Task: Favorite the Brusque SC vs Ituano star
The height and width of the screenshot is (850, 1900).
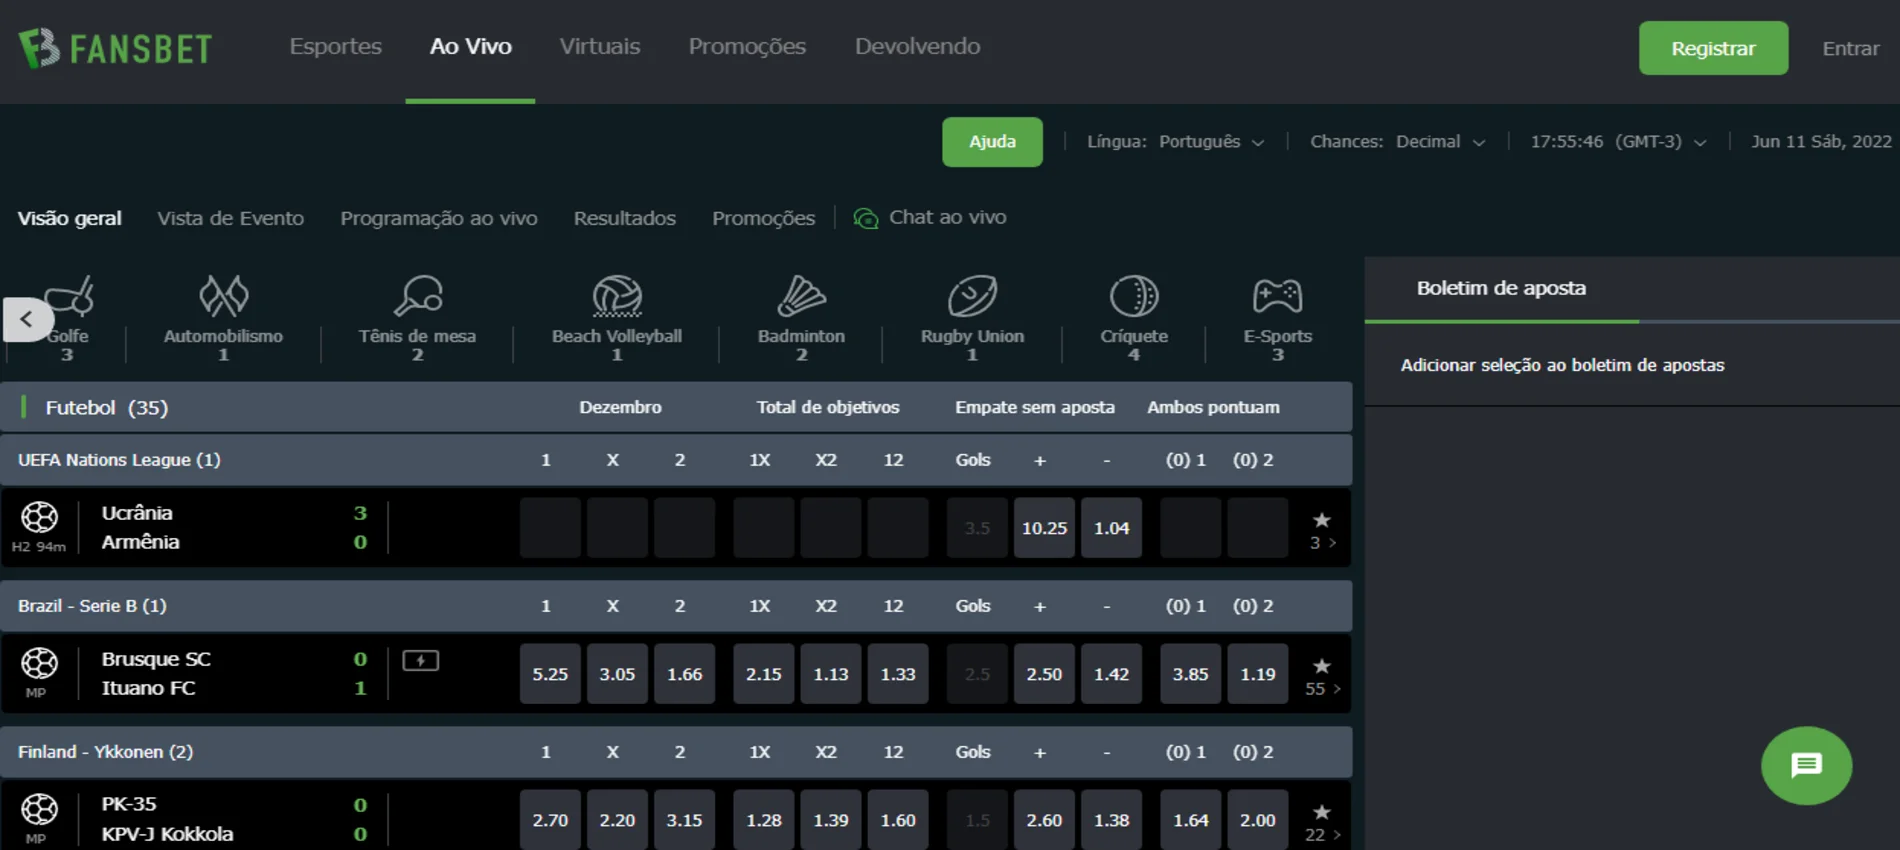Action: 1321,666
